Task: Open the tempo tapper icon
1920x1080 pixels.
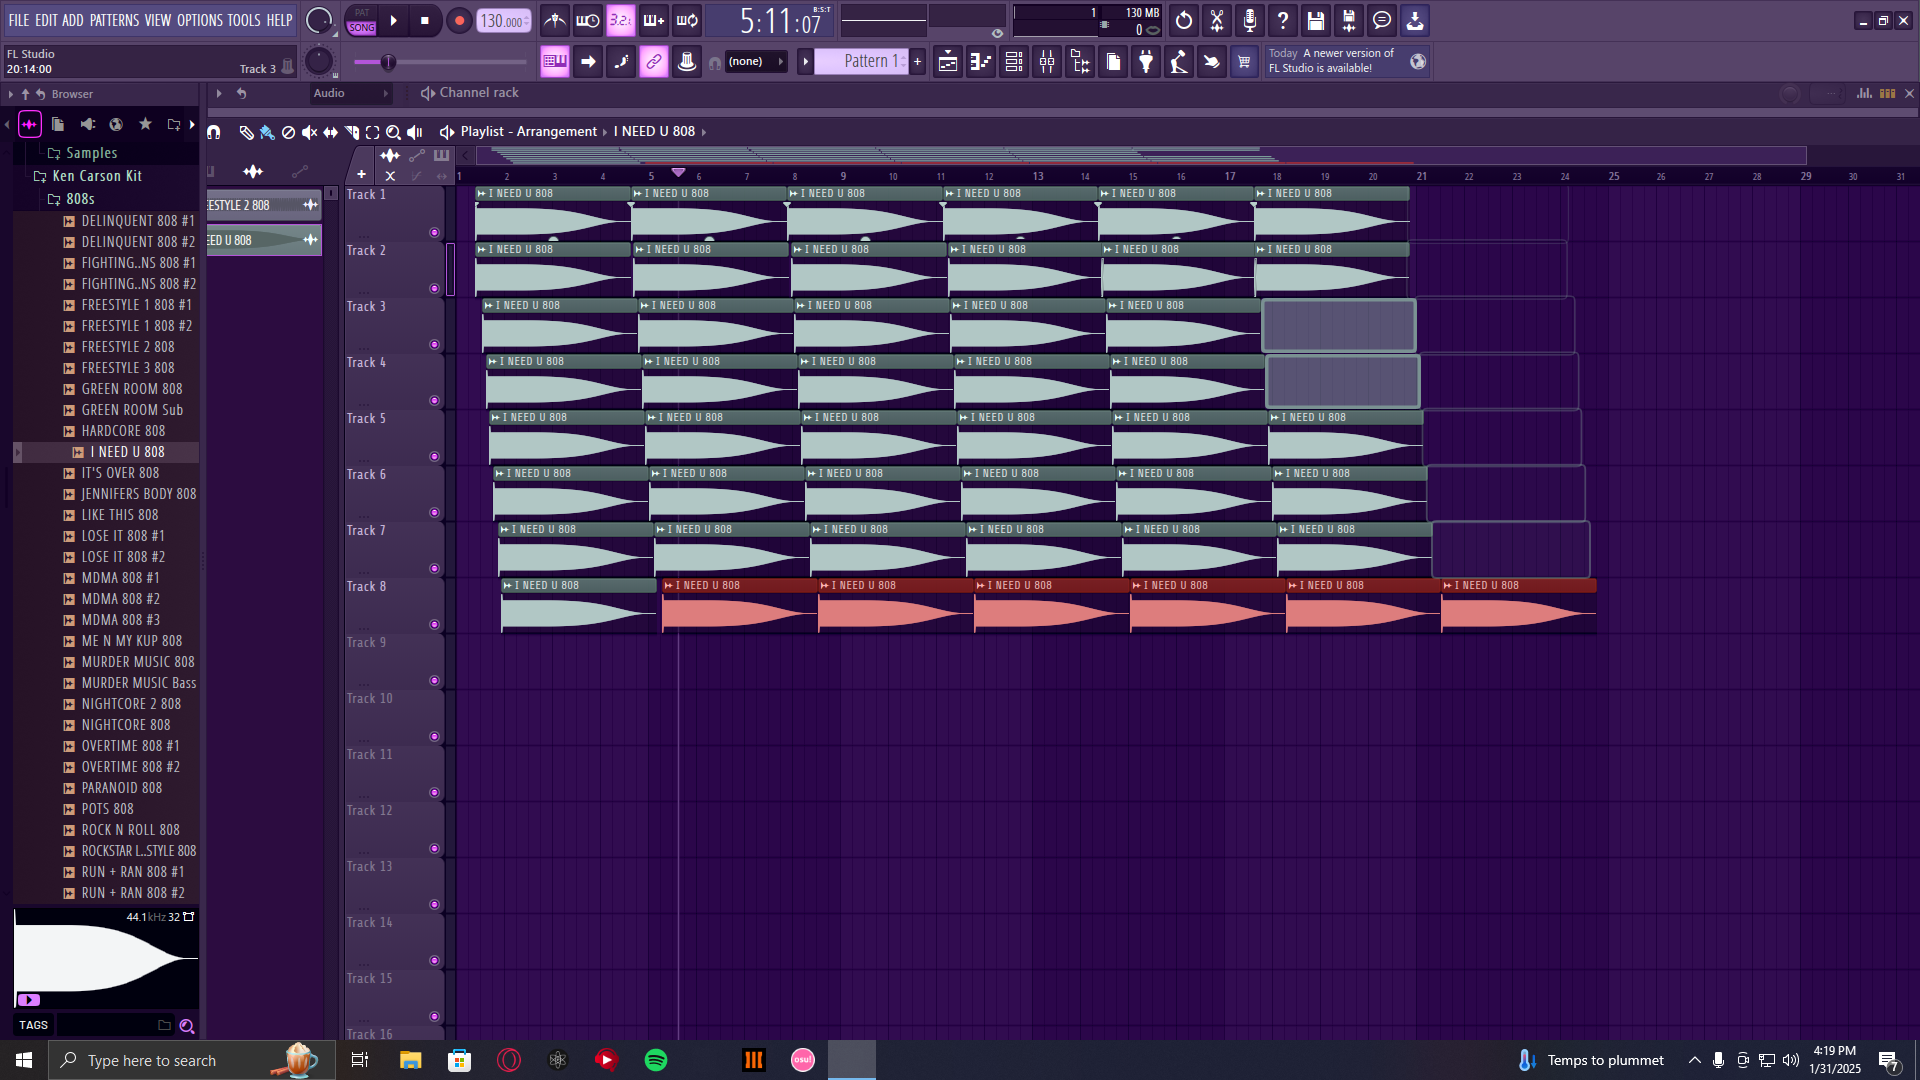Action: click(x=1179, y=62)
